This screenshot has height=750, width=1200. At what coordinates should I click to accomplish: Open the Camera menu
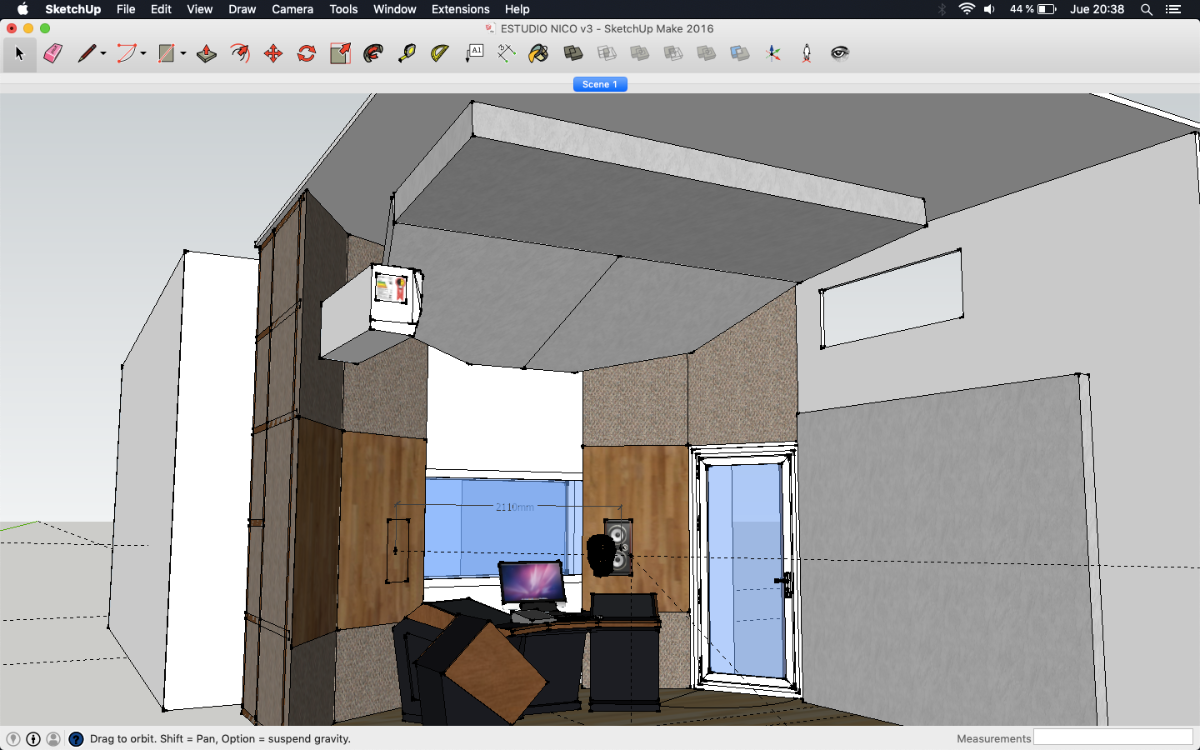pos(292,9)
